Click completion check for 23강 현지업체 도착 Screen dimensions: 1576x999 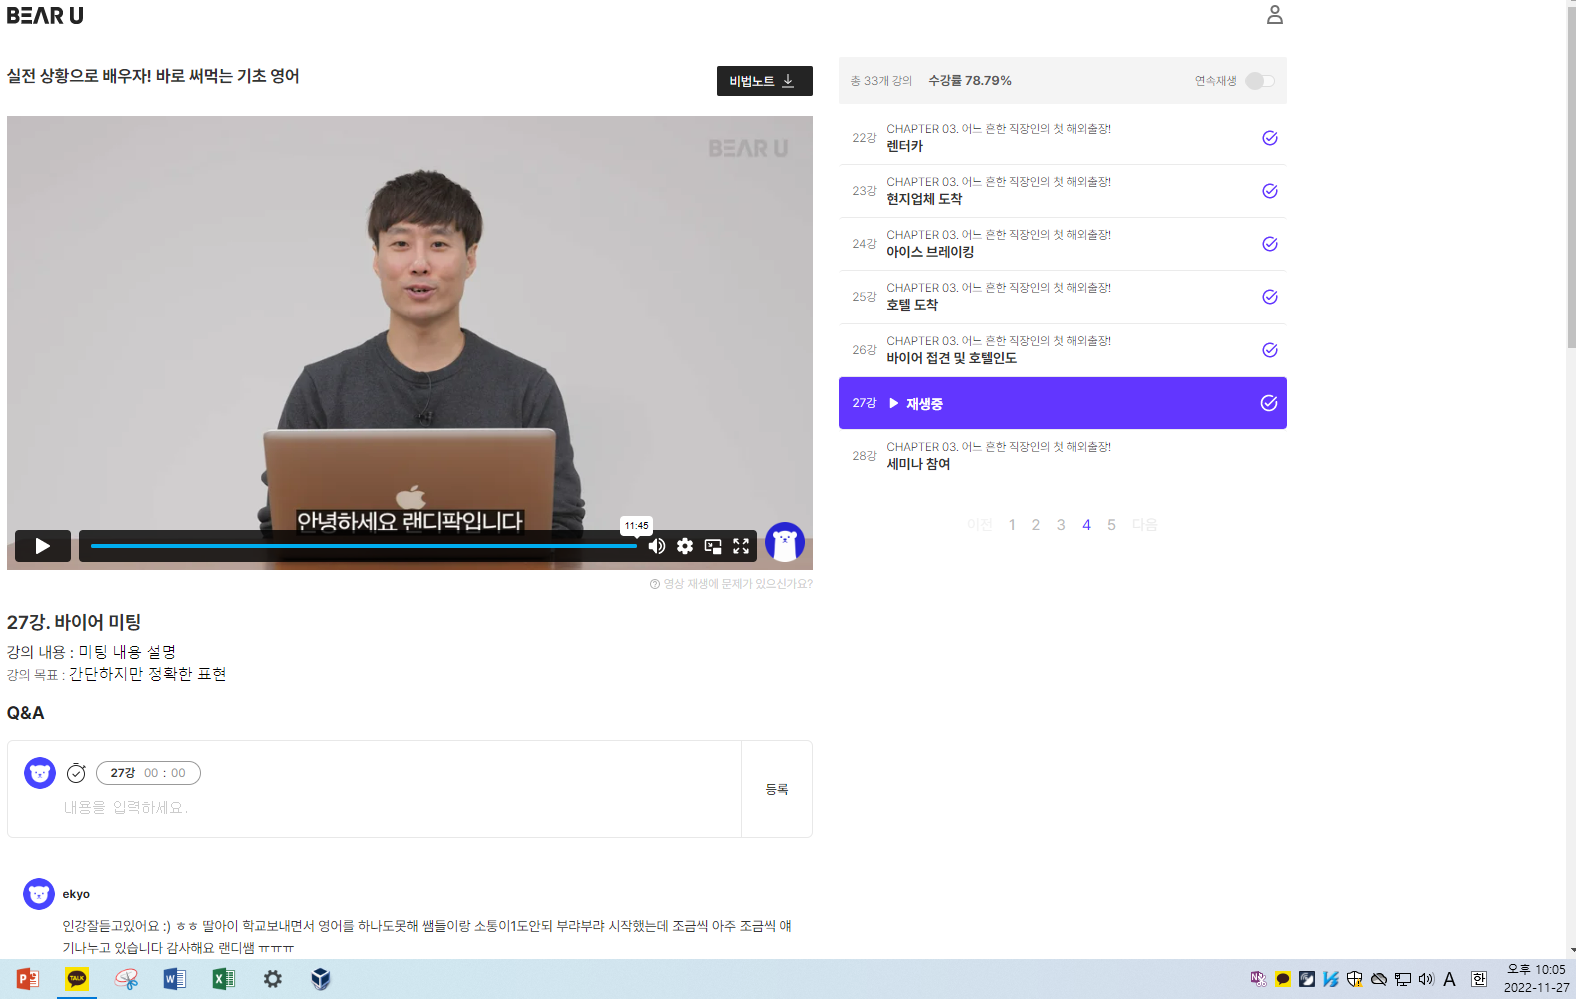(1270, 191)
